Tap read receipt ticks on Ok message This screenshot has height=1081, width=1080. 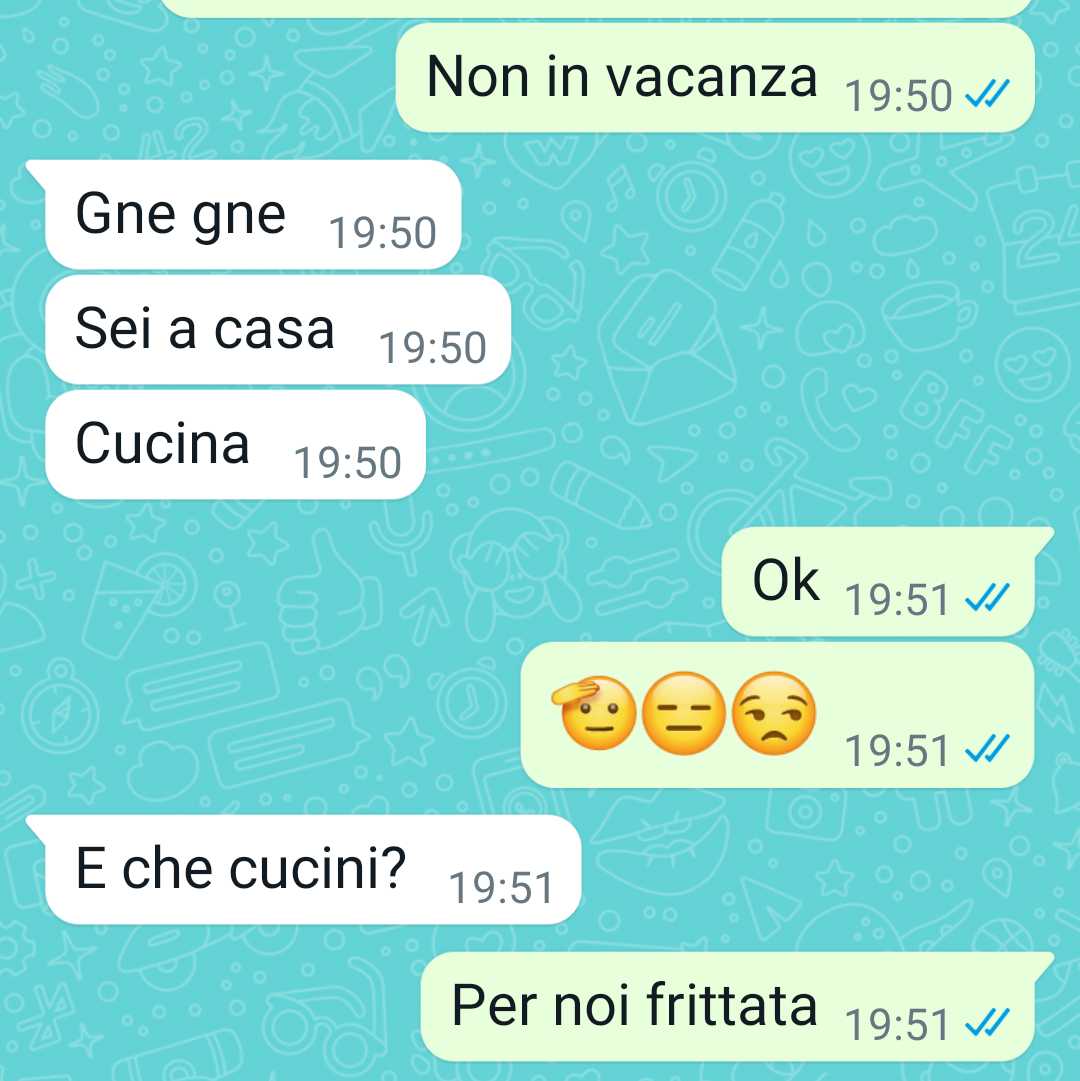point(987,598)
